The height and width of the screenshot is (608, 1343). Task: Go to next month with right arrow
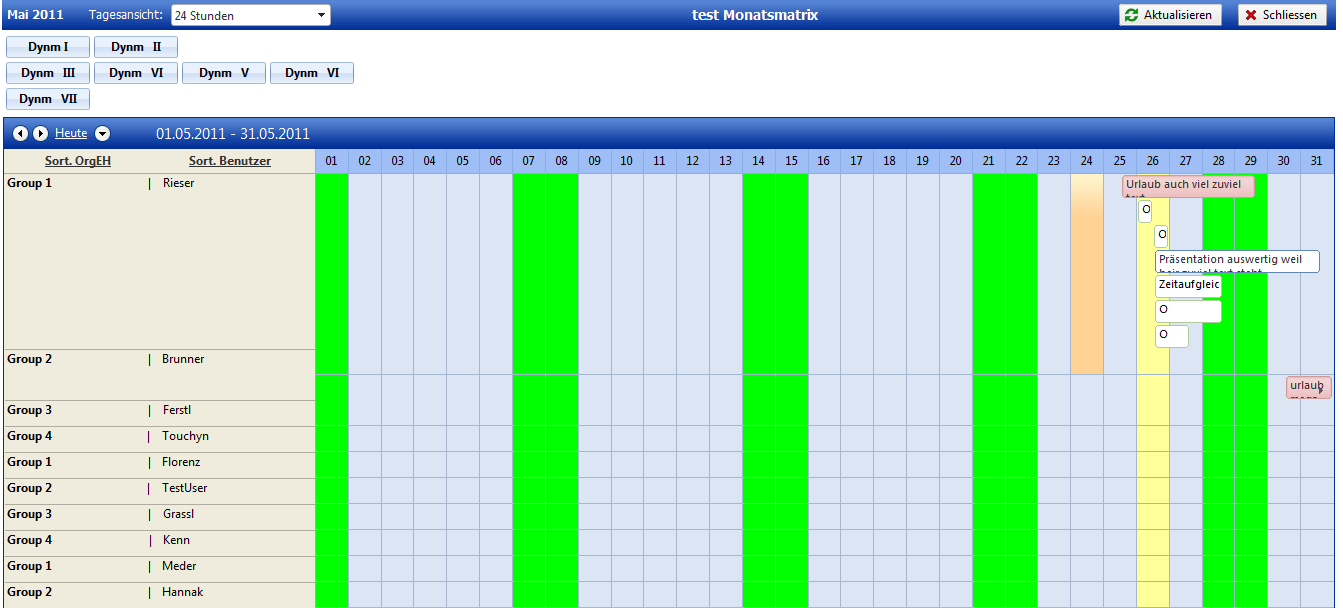tap(40, 133)
